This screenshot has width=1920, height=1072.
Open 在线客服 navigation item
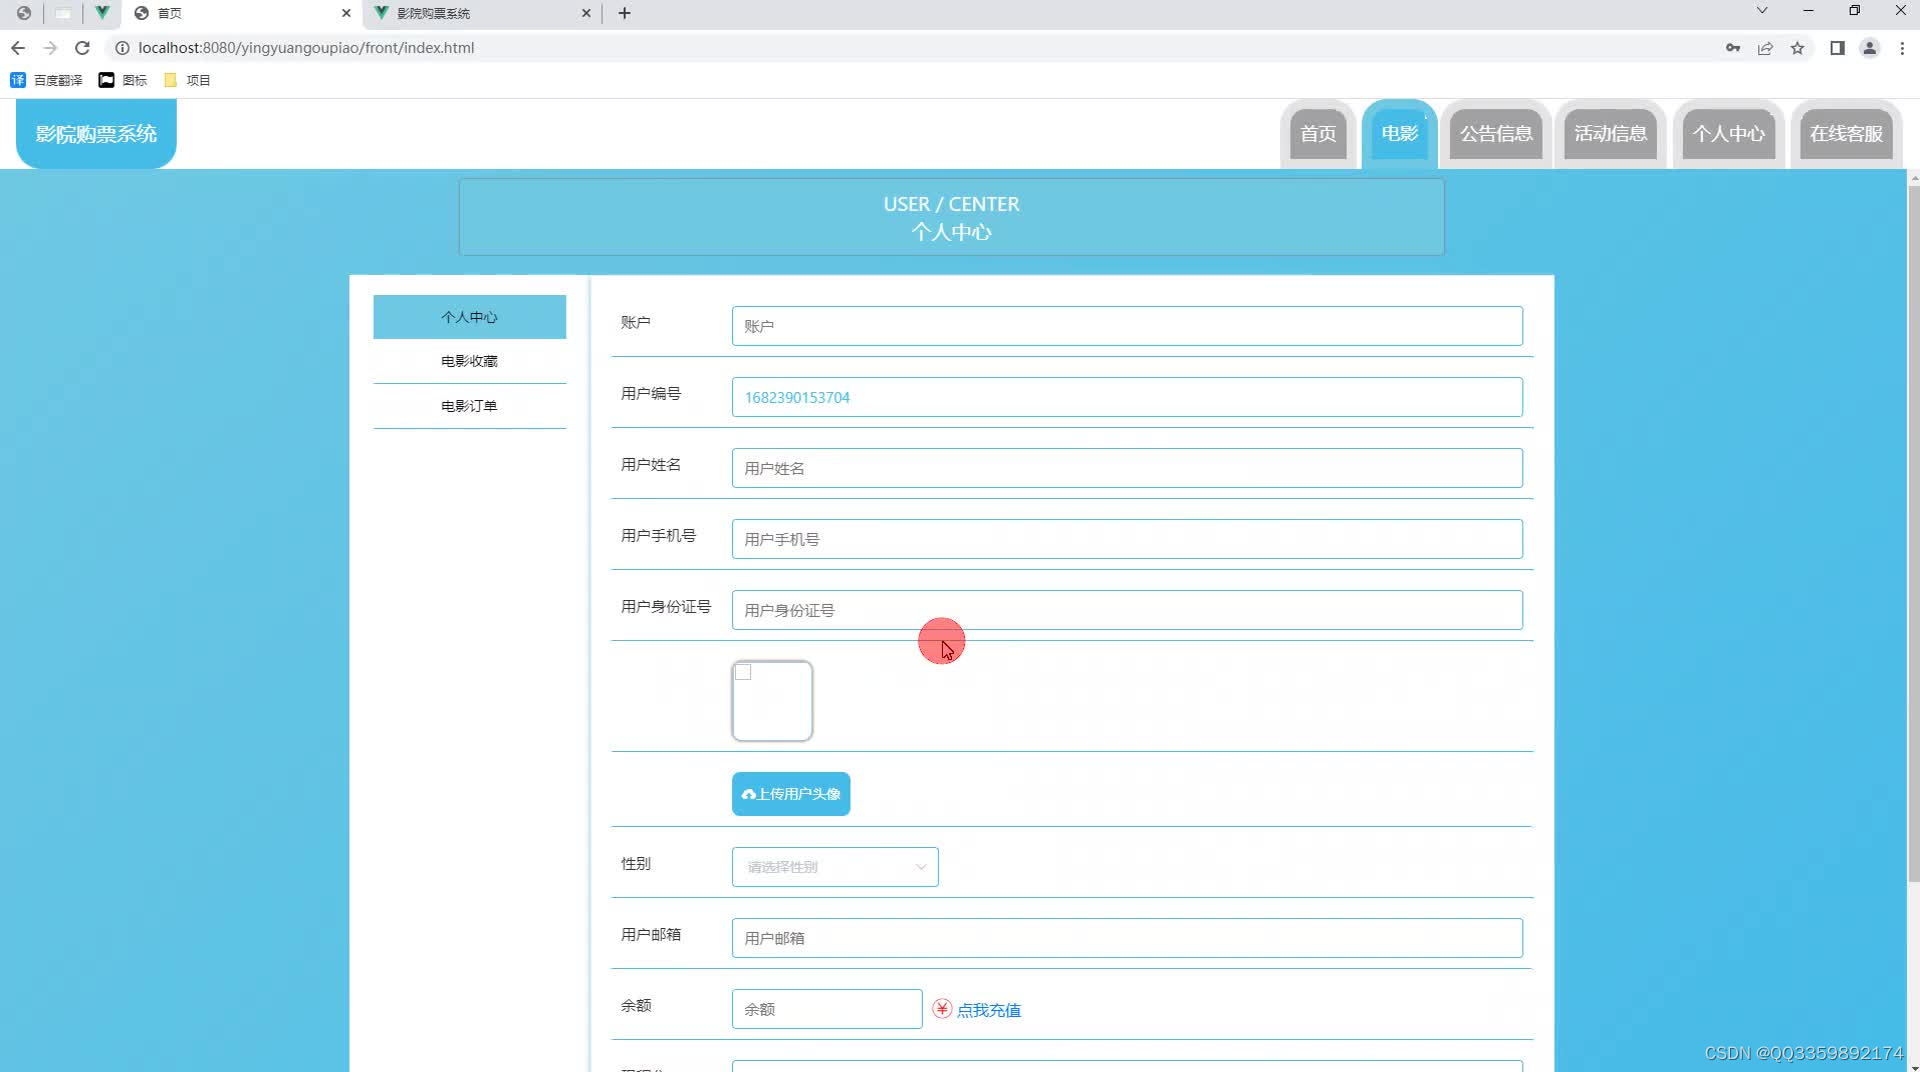(x=1846, y=134)
